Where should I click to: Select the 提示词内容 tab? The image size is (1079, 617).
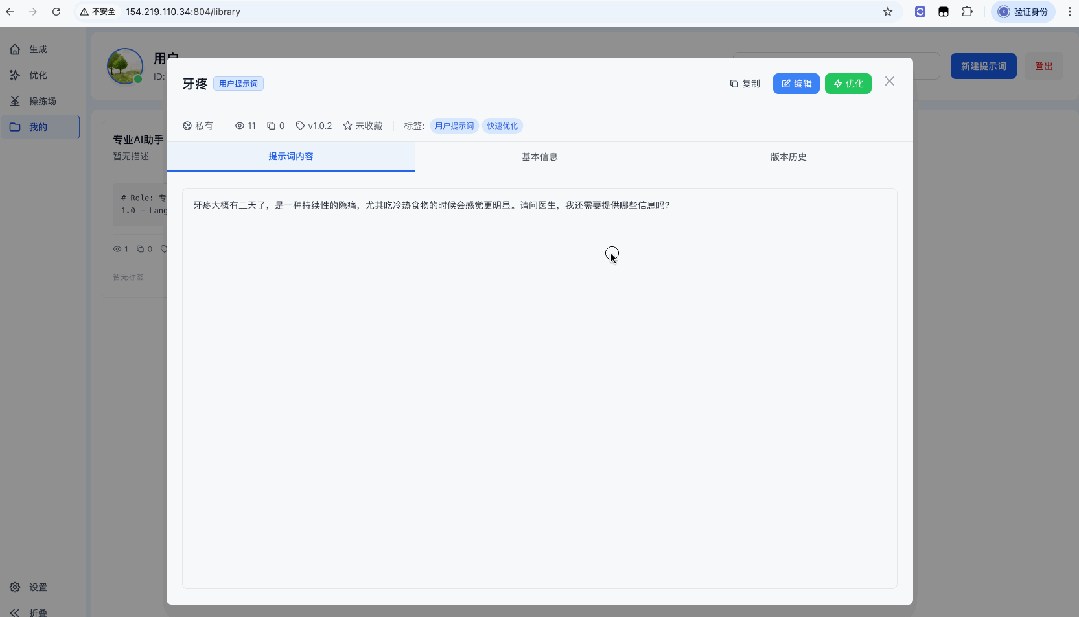(290, 157)
